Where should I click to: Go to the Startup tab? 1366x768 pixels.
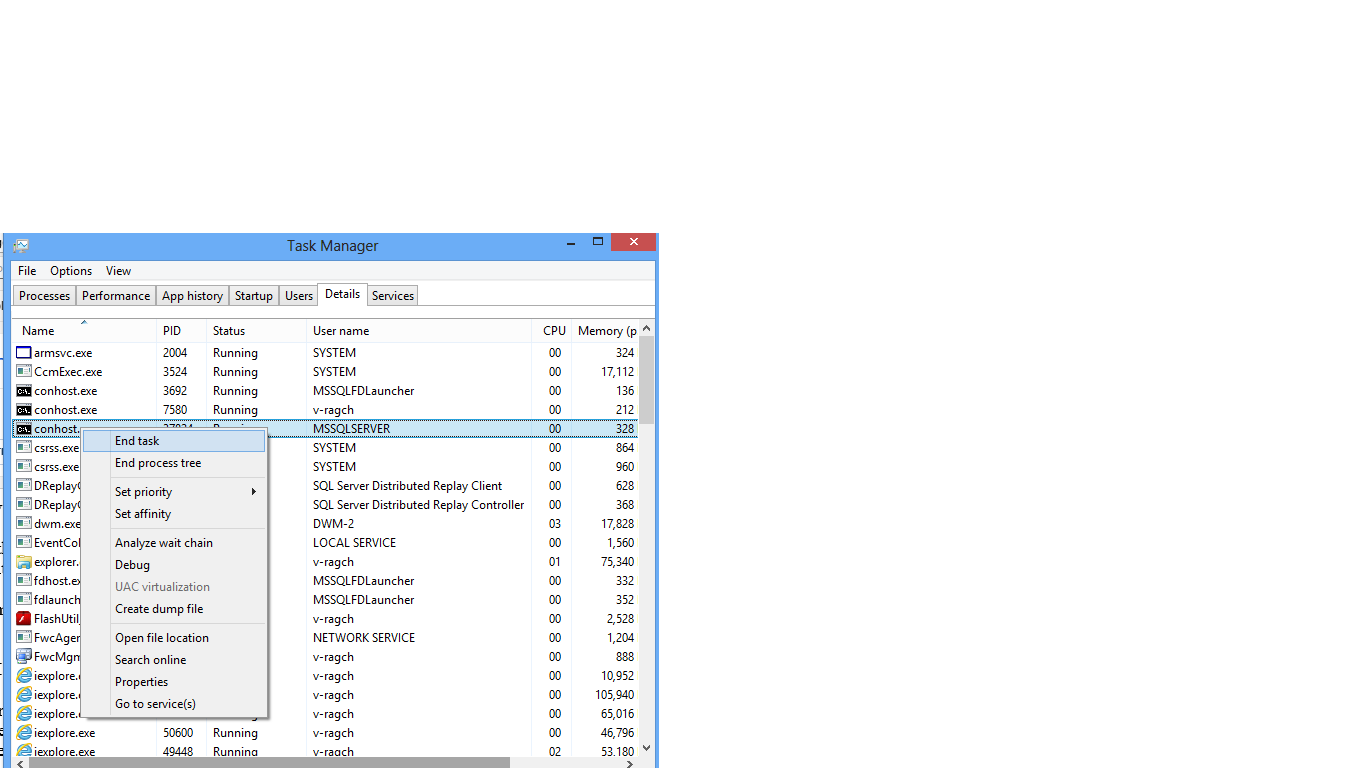(254, 296)
